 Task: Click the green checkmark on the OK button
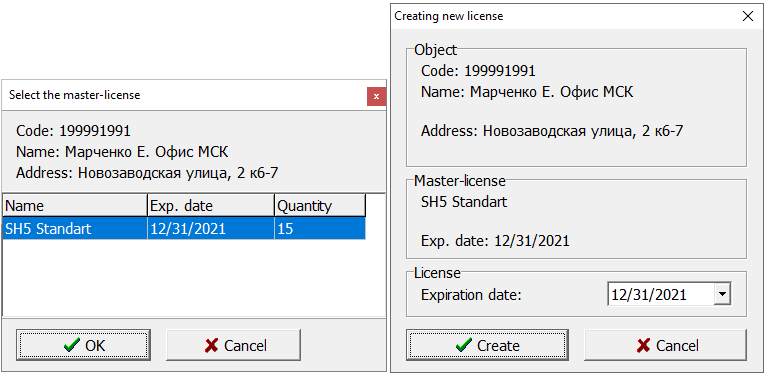coord(71,345)
